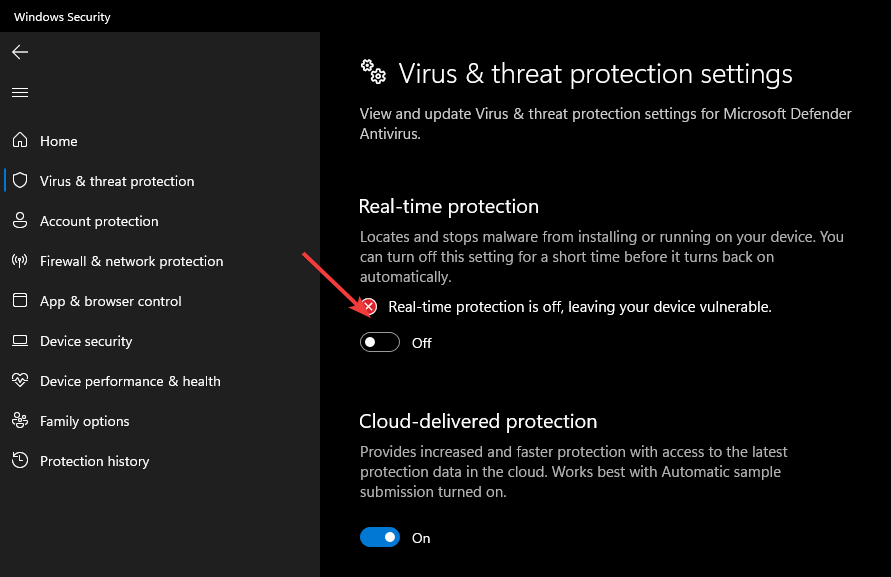891x577 pixels.
Task: Turn on the Real-time protection toggle
Action: [380, 342]
